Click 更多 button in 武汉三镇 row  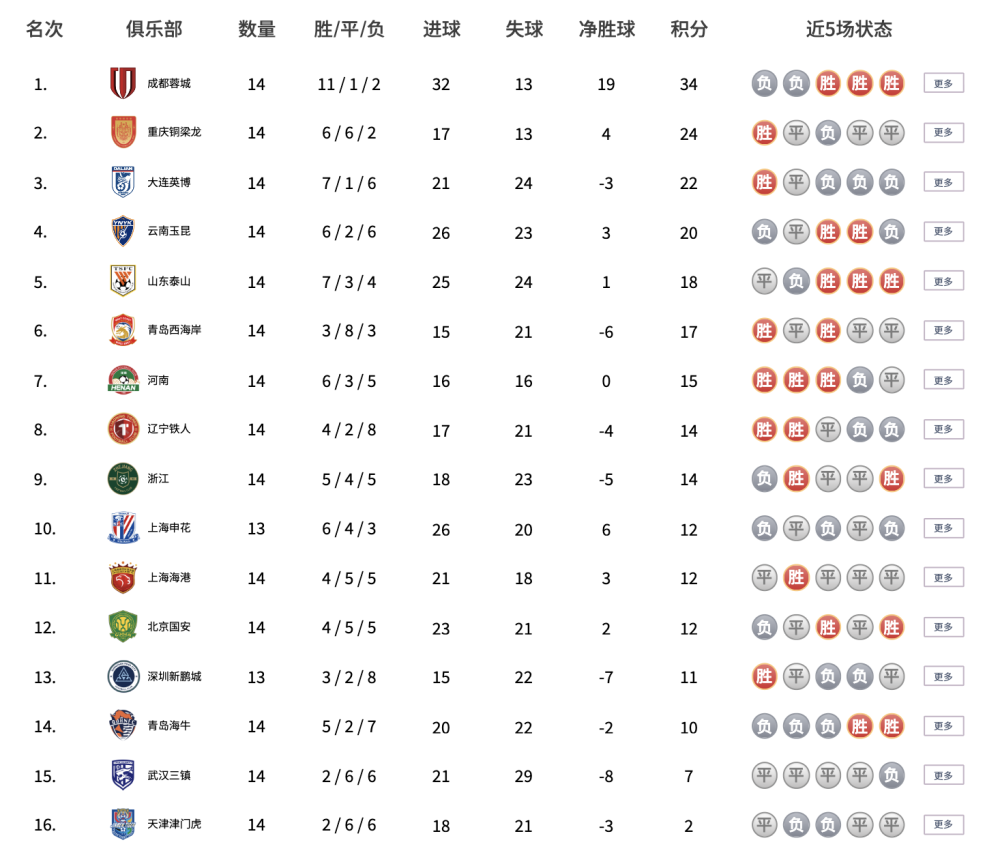tap(943, 775)
